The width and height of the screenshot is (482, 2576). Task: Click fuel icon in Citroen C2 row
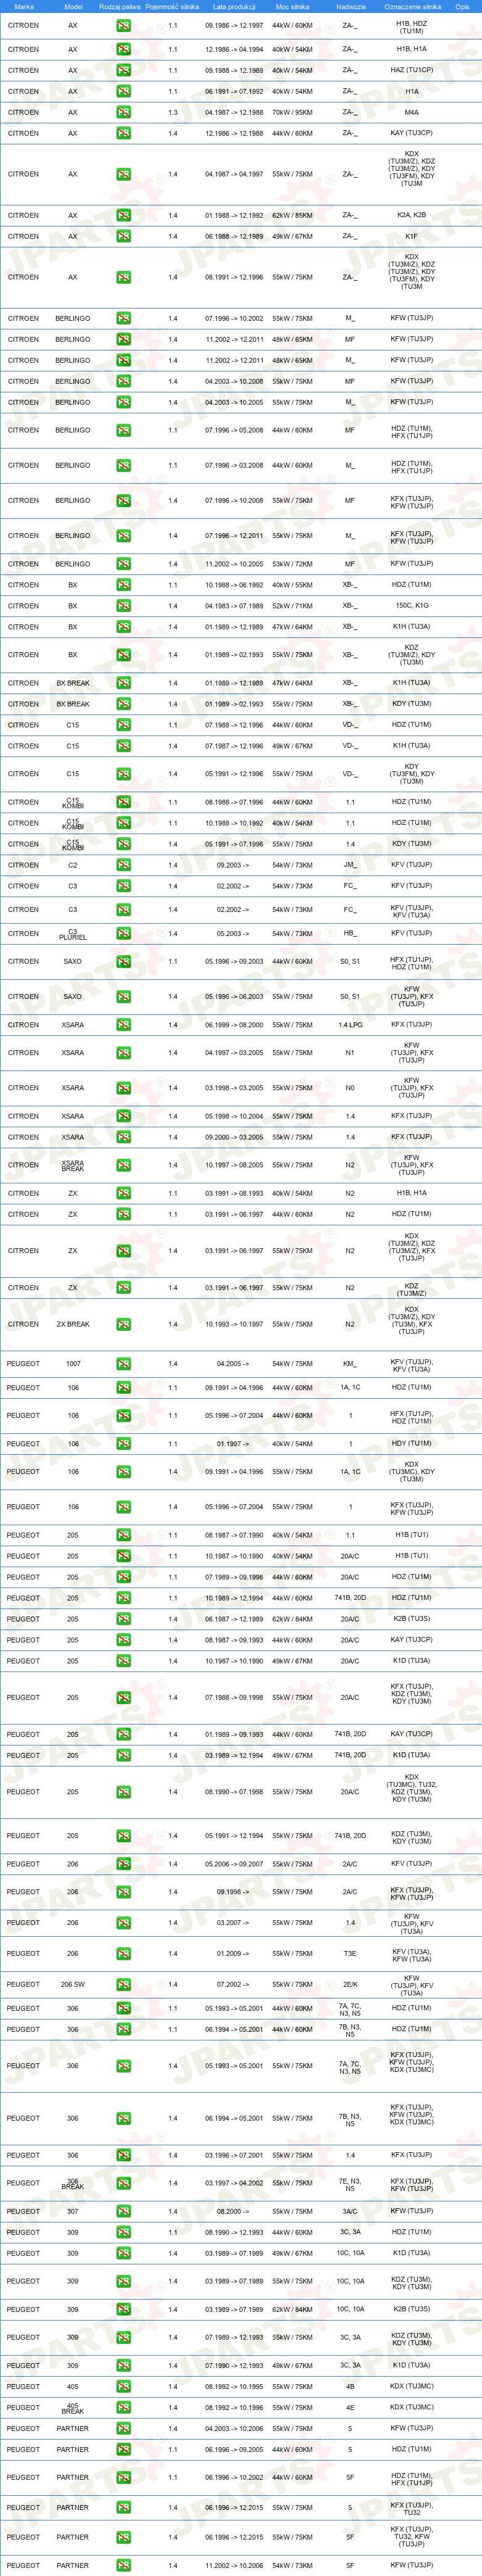(123, 865)
